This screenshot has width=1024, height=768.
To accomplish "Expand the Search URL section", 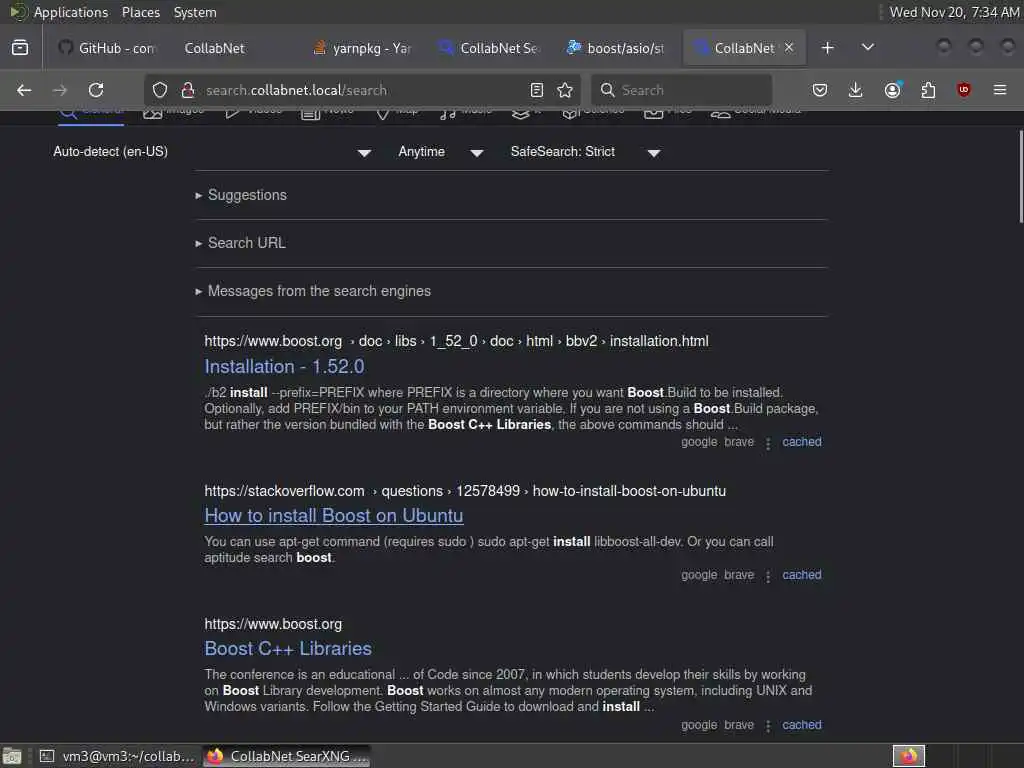I will (x=246, y=243).
